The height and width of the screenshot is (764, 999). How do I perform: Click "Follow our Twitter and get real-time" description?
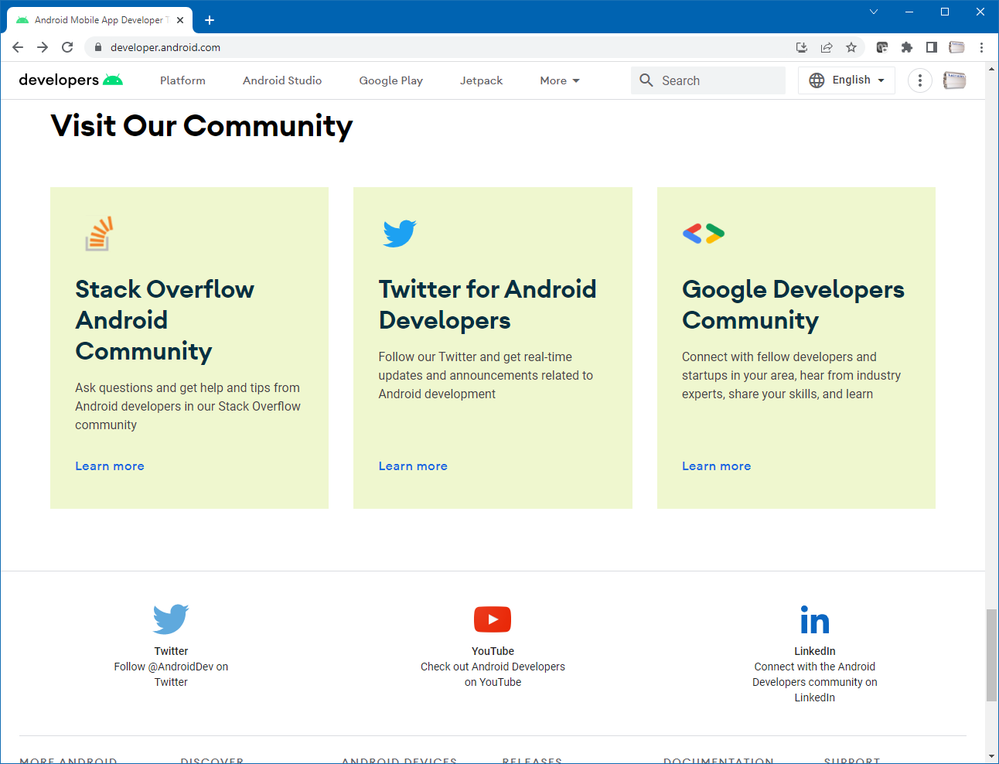click(x=485, y=375)
